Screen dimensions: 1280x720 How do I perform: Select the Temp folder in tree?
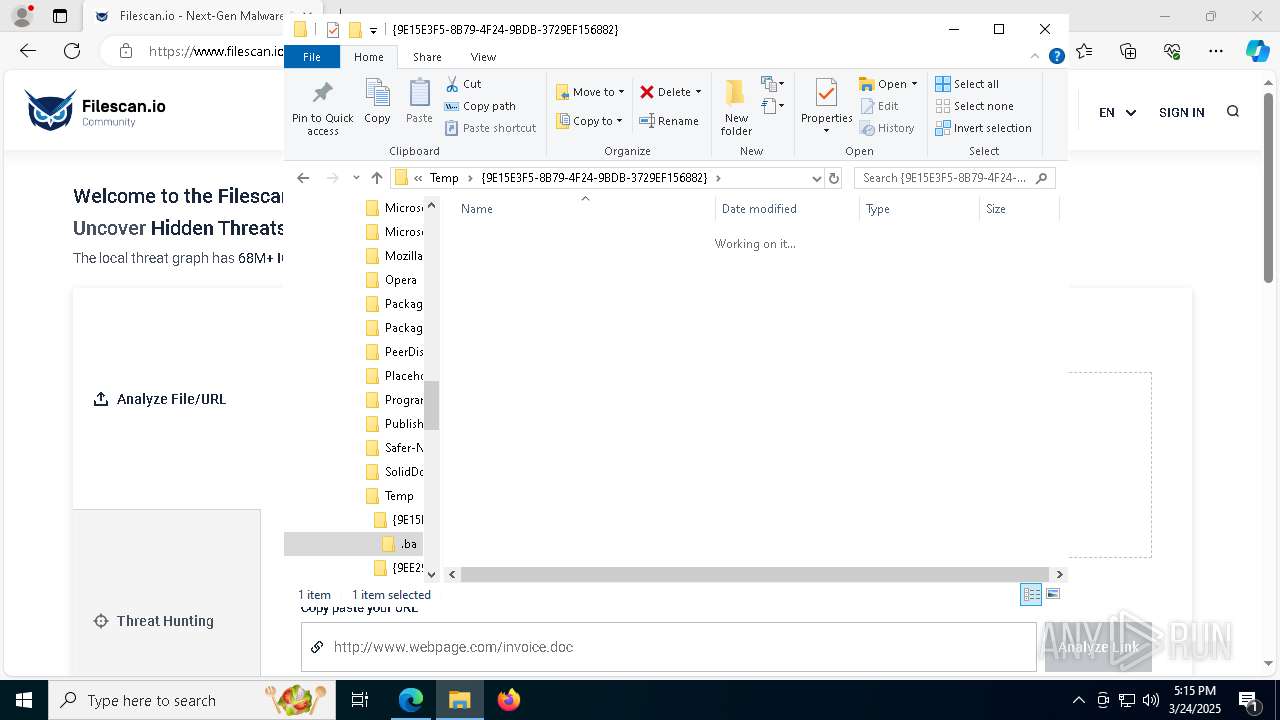[391, 496]
